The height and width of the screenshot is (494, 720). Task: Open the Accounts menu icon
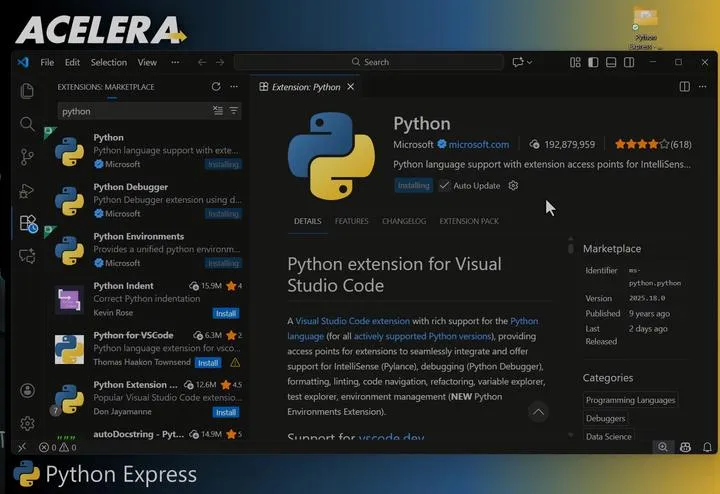click(28, 391)
